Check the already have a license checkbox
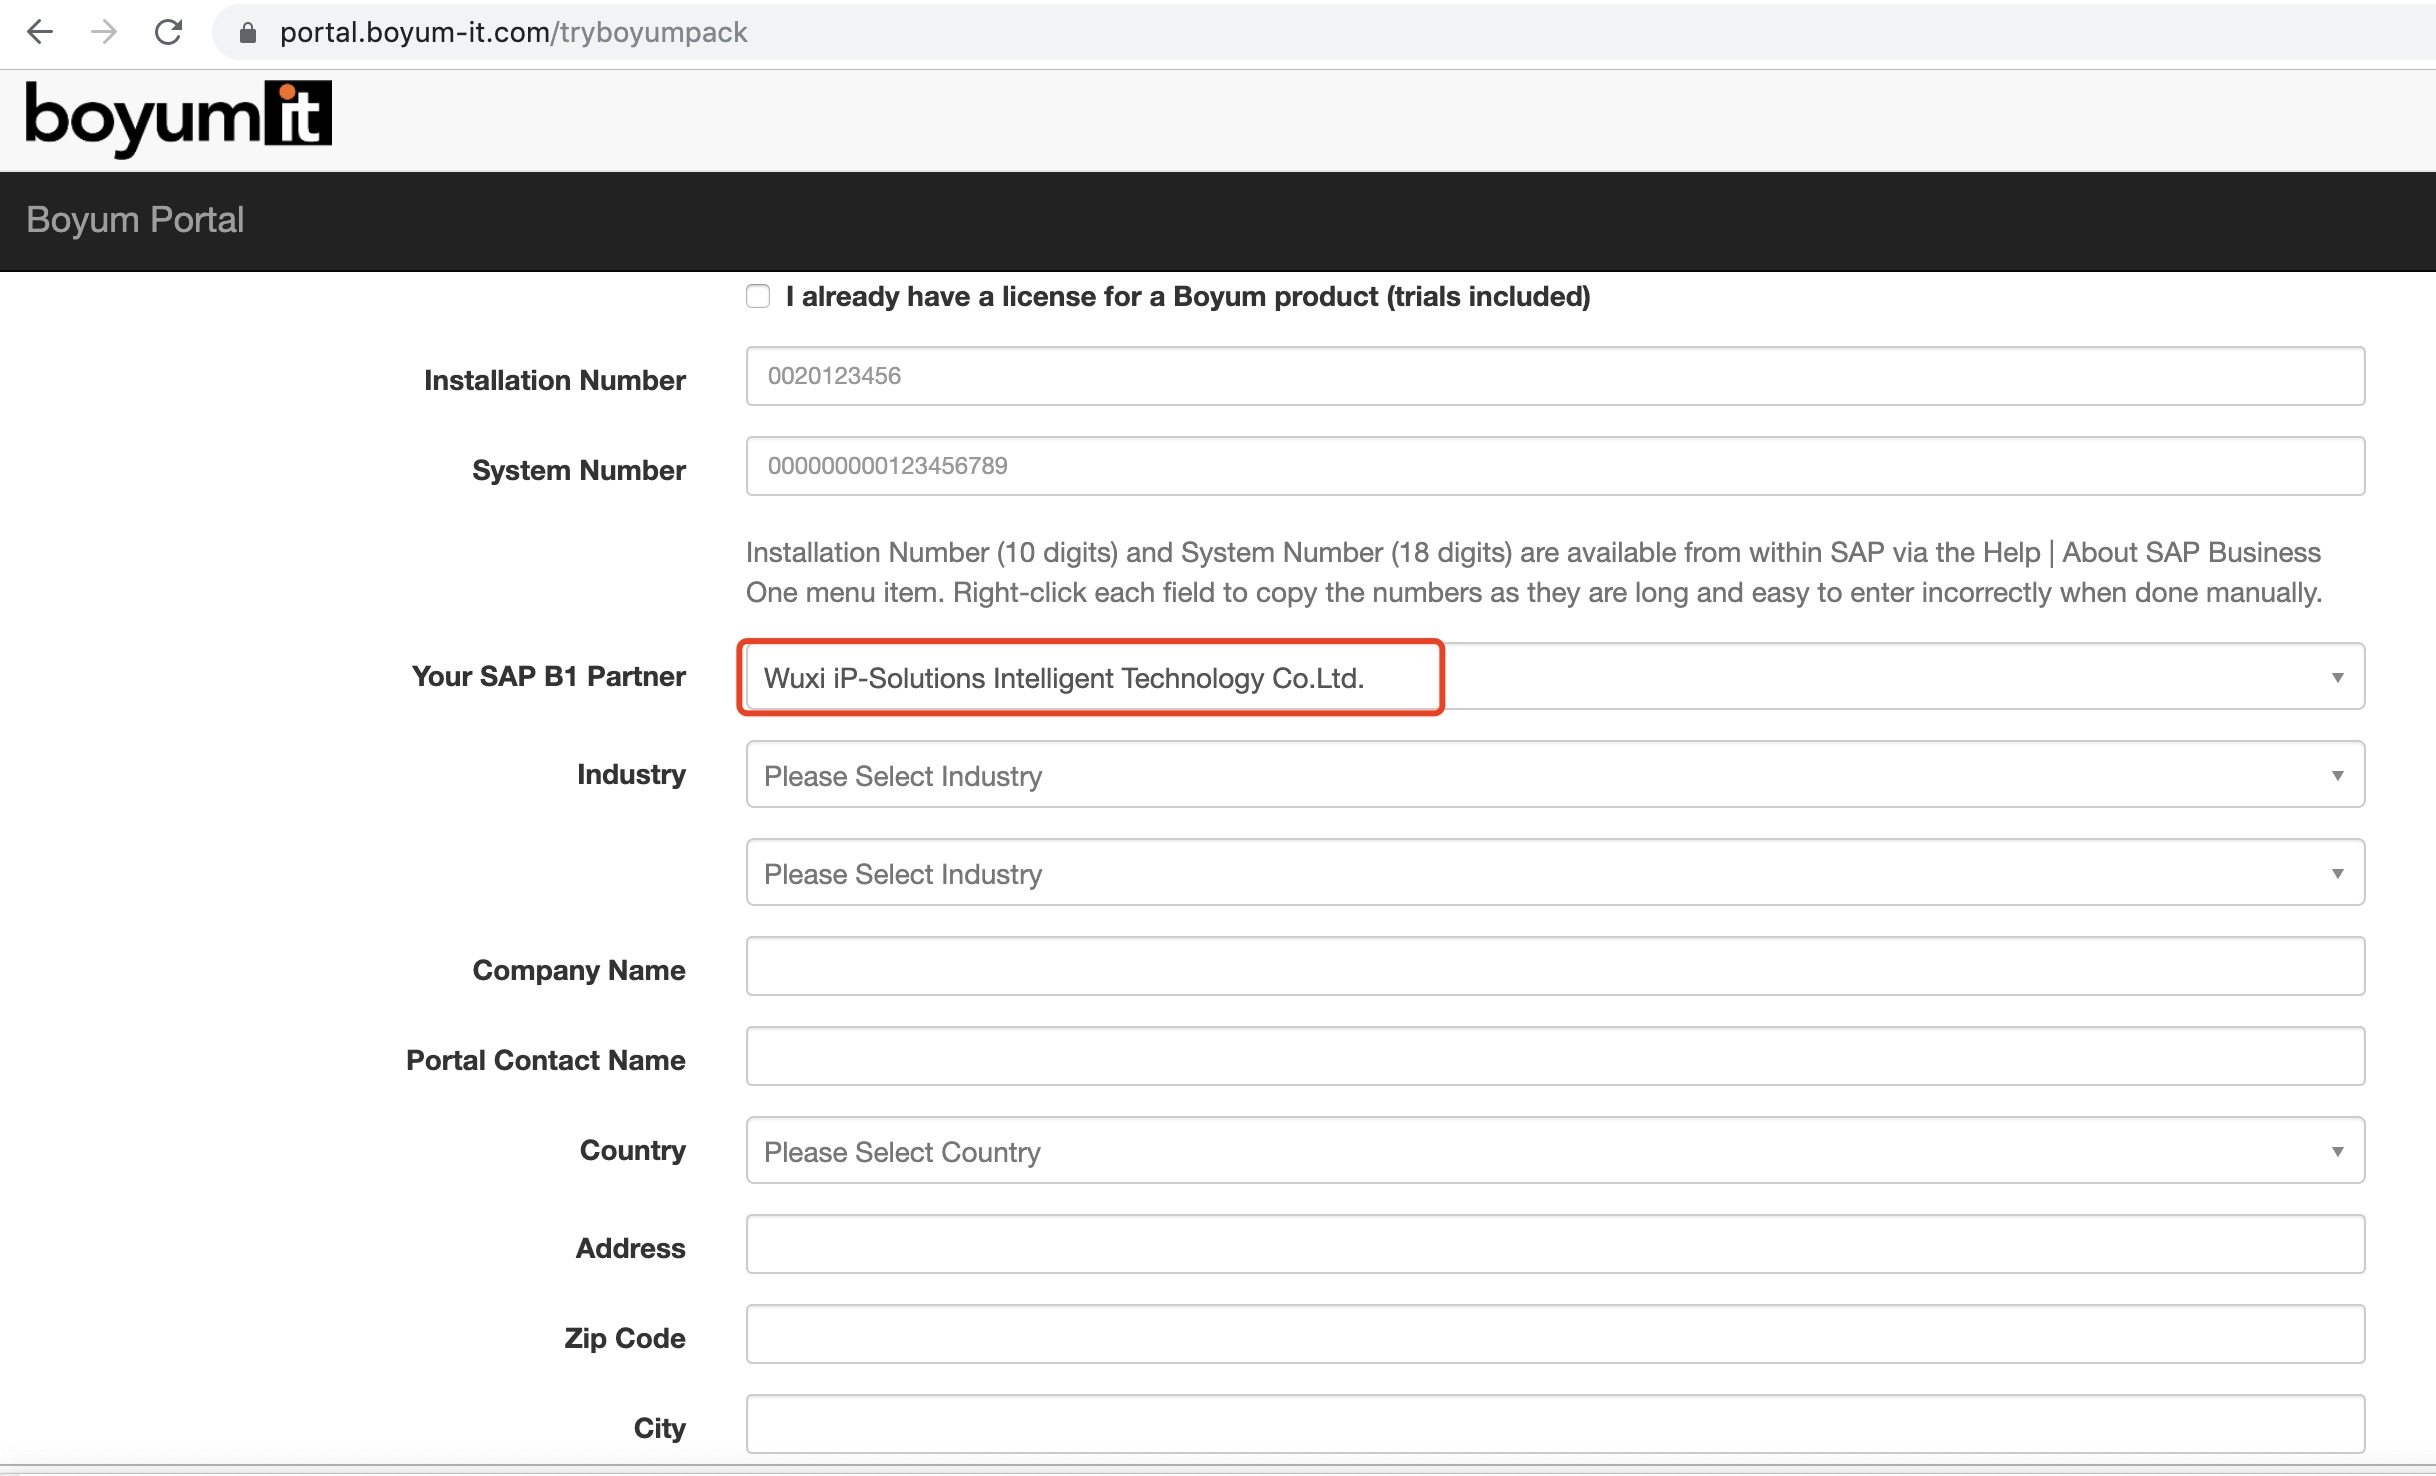The image size is (2436, 1476). click(758, 297)
